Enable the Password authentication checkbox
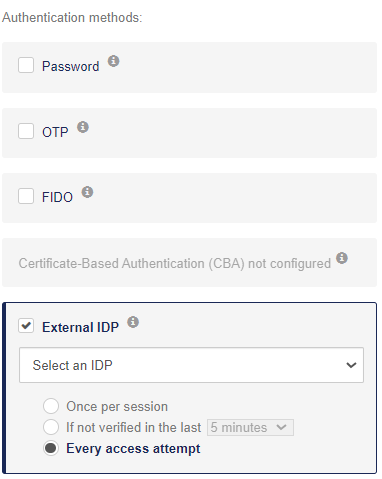Viewport: 382px width, 479px height. tap(26, 65)
